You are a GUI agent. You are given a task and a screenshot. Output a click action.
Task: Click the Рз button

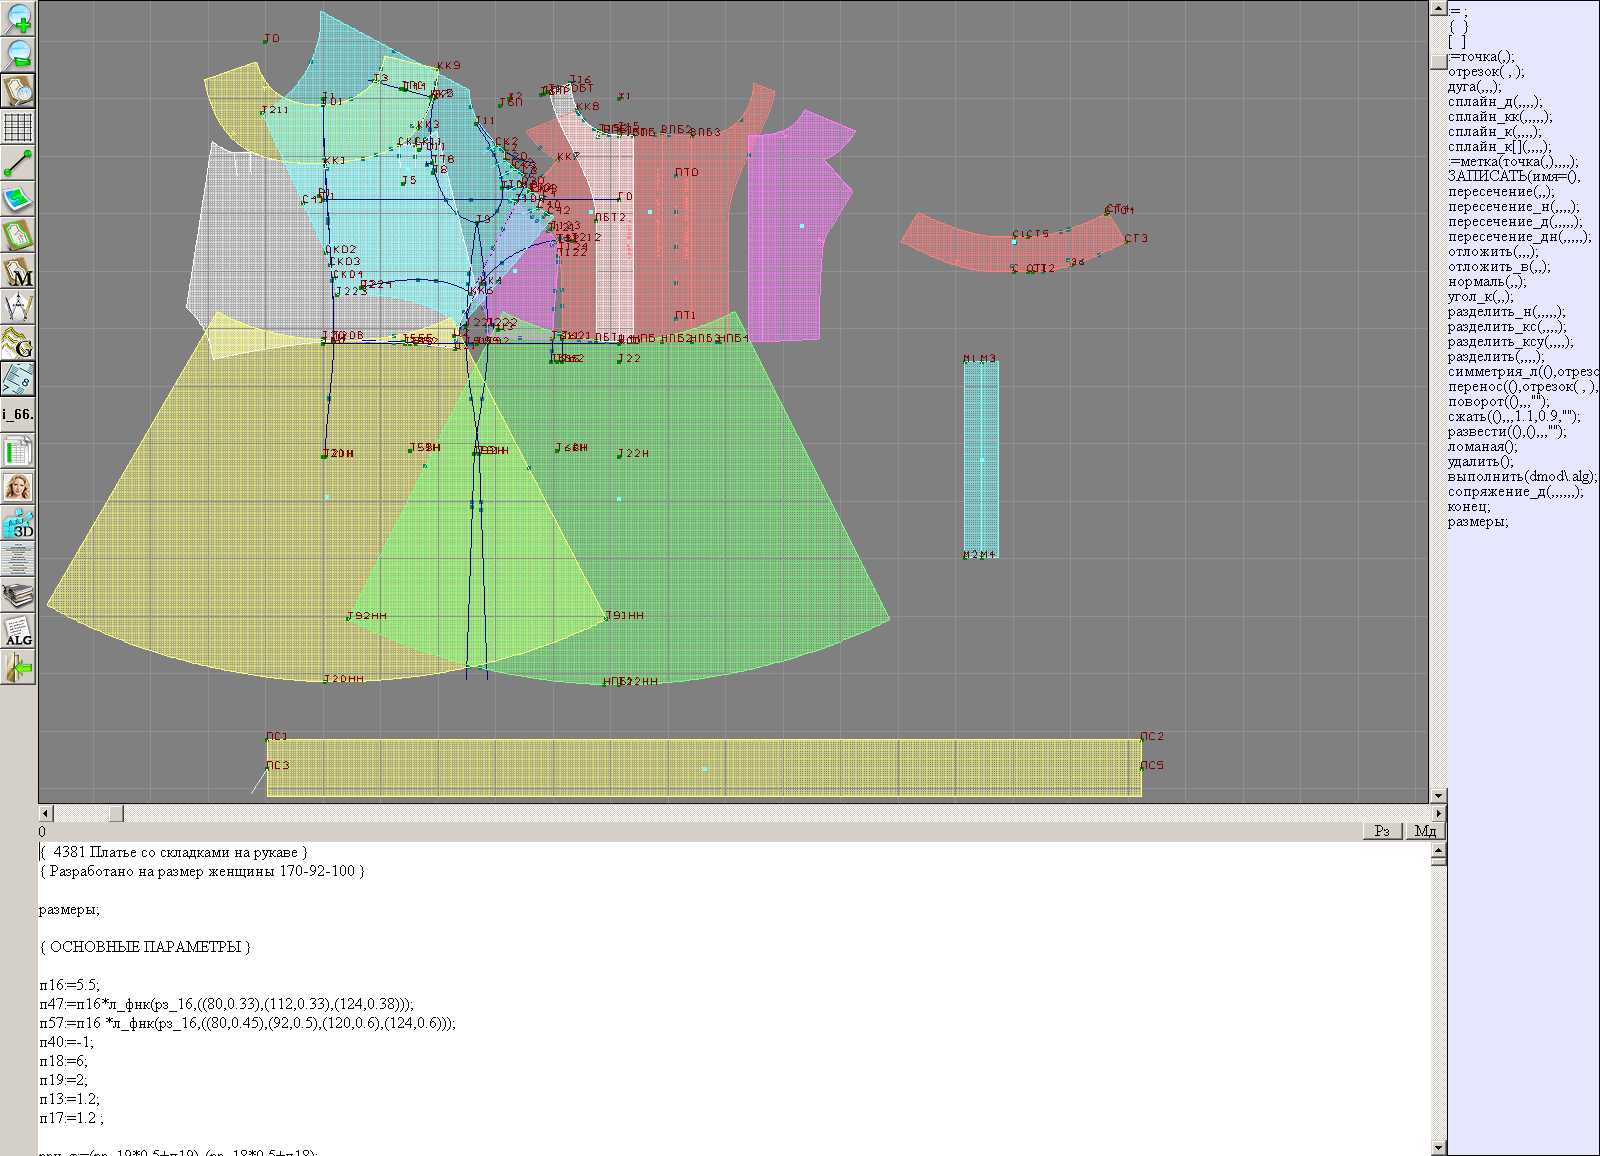(1382, 831)
